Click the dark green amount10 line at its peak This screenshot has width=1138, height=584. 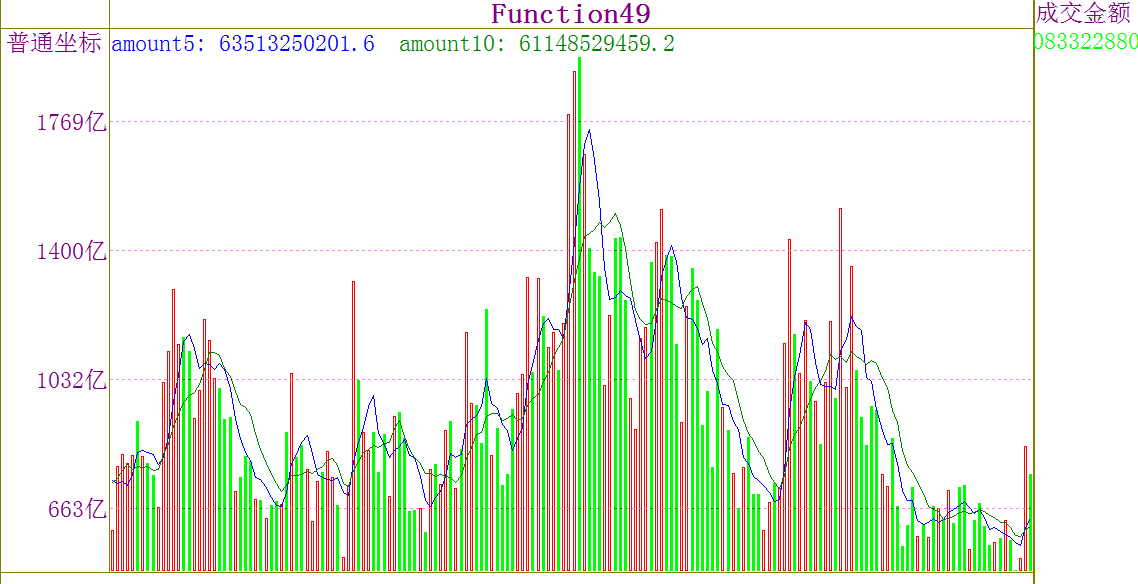coord(616,214)
